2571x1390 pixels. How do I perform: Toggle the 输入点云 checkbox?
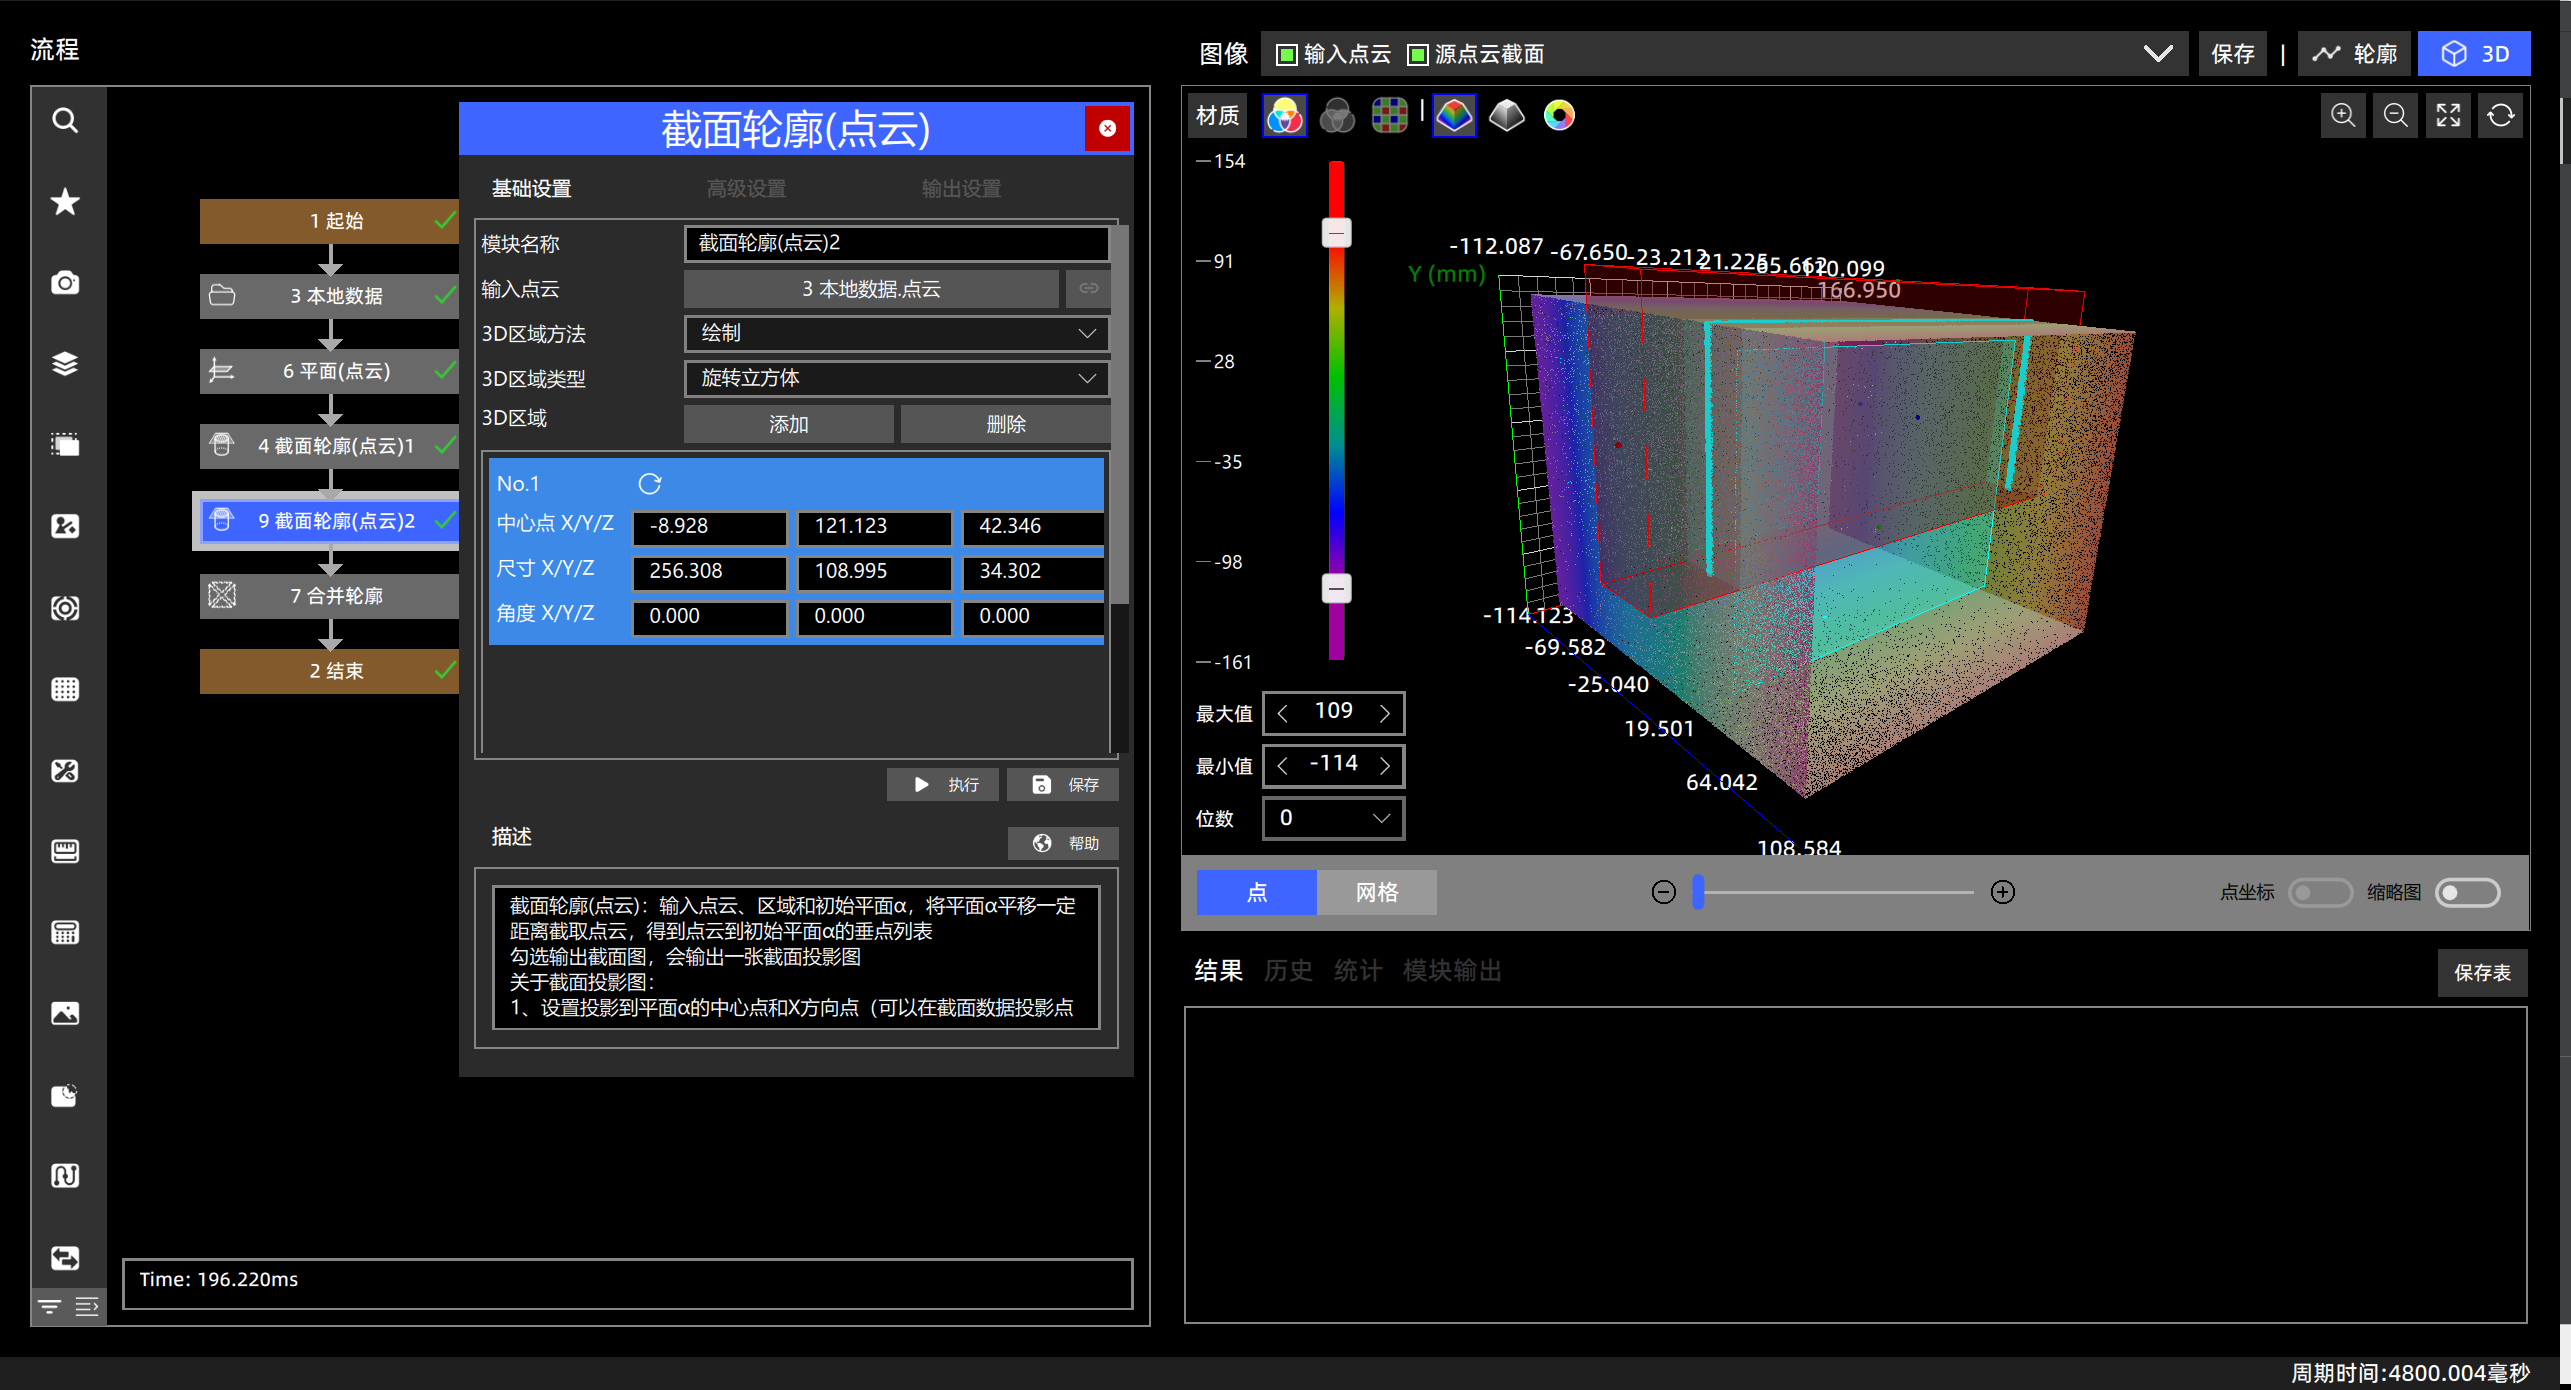point(1287,54)
